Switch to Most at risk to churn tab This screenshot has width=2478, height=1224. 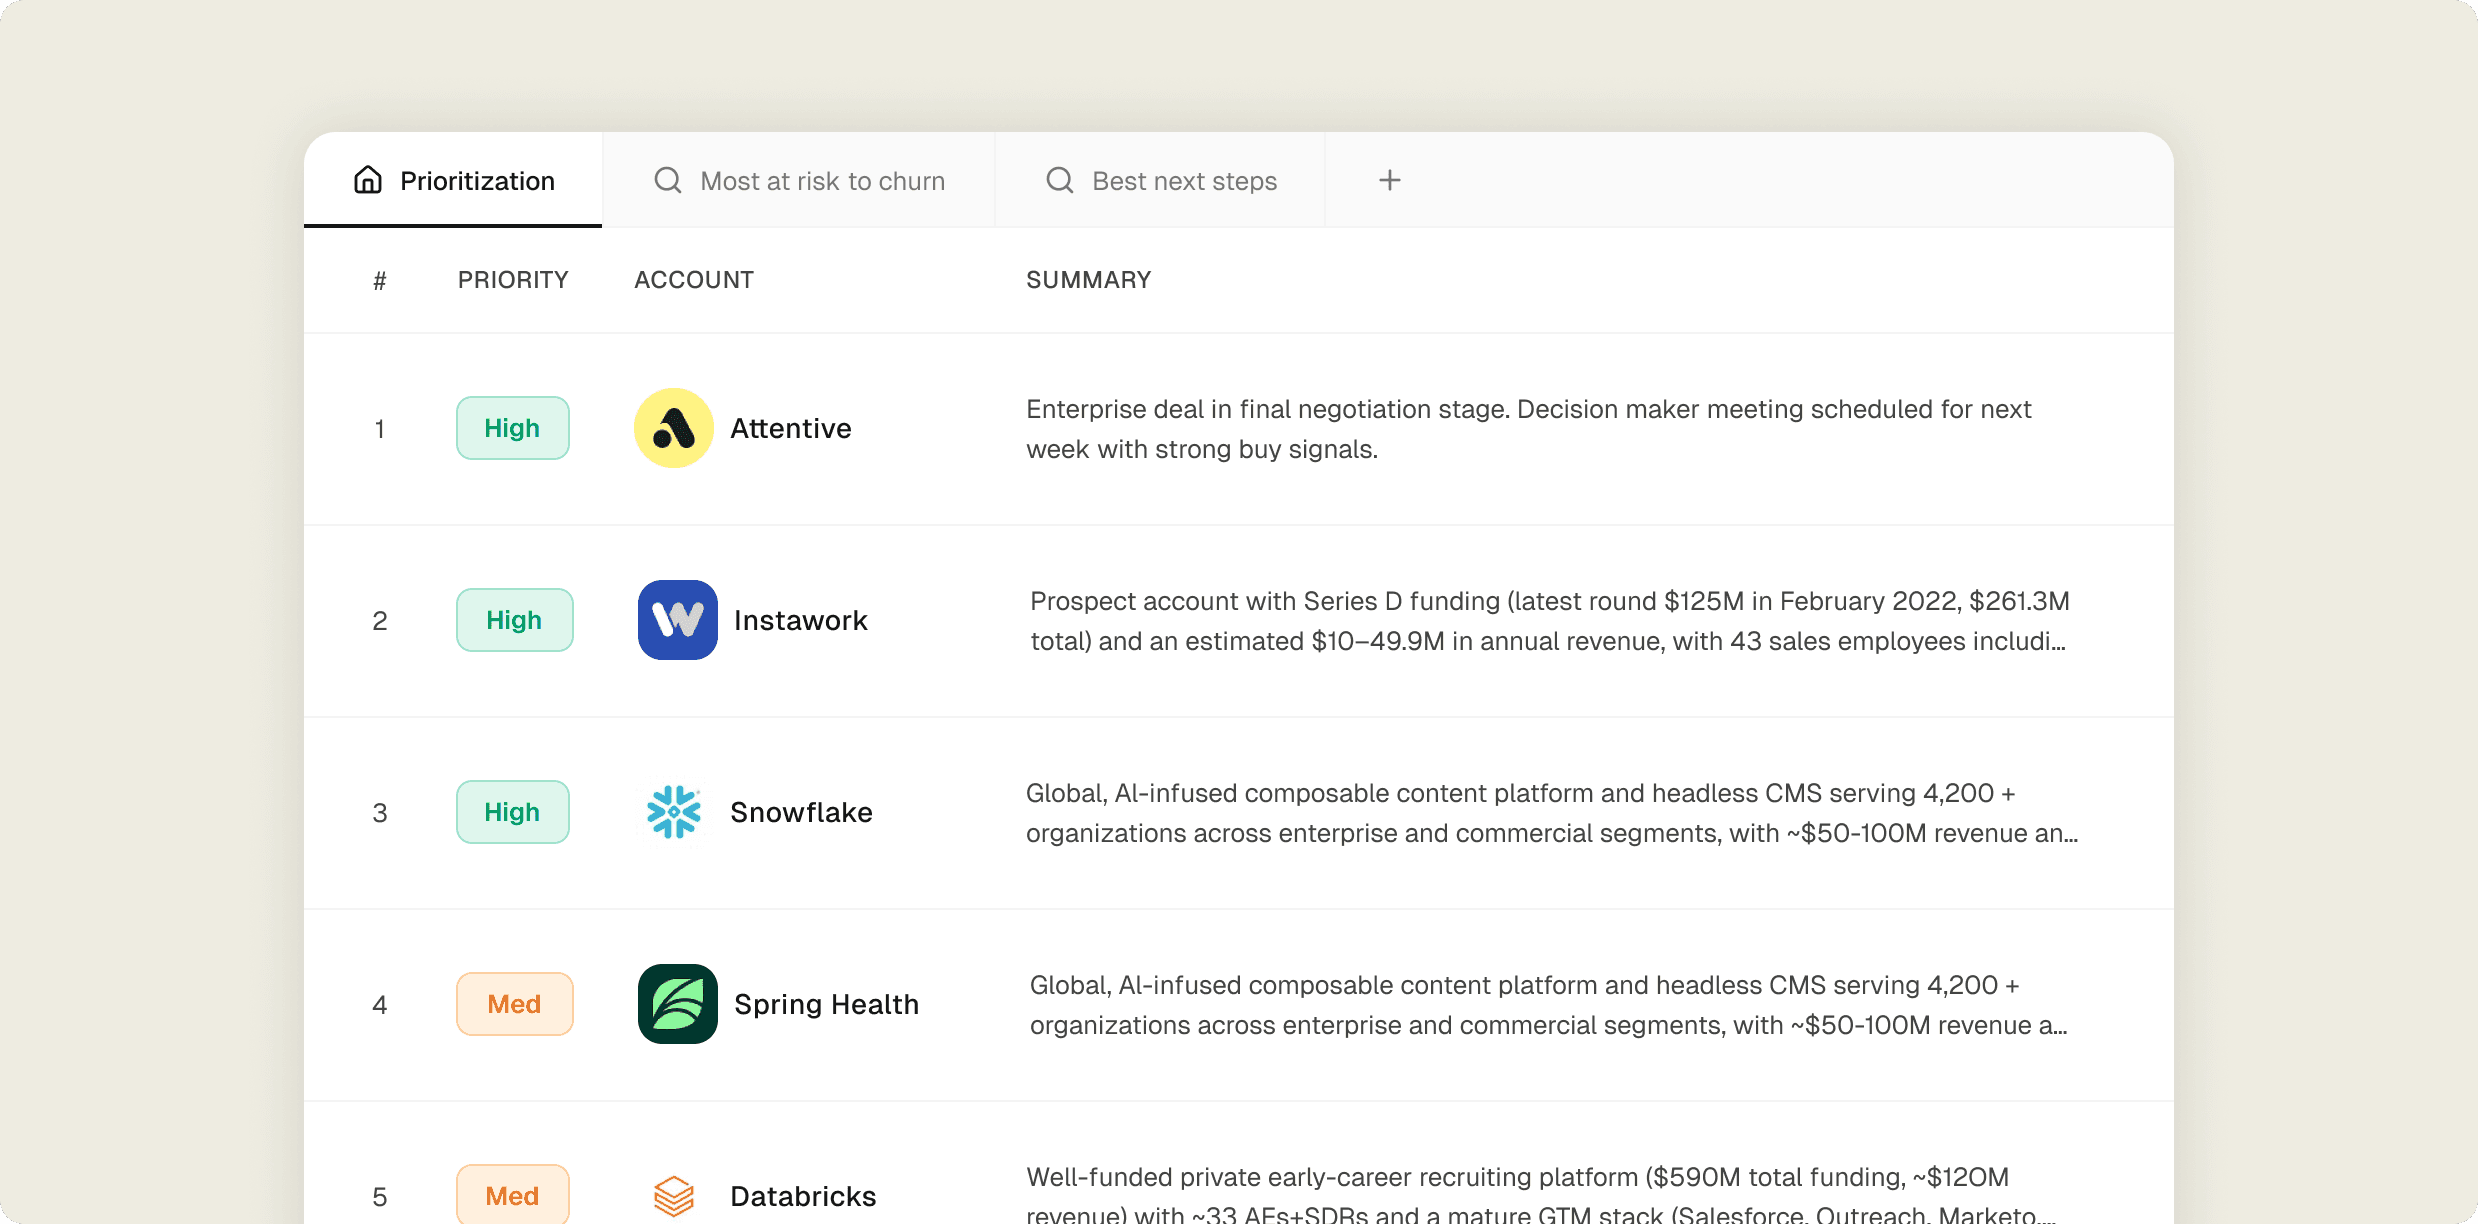[822, 181]
